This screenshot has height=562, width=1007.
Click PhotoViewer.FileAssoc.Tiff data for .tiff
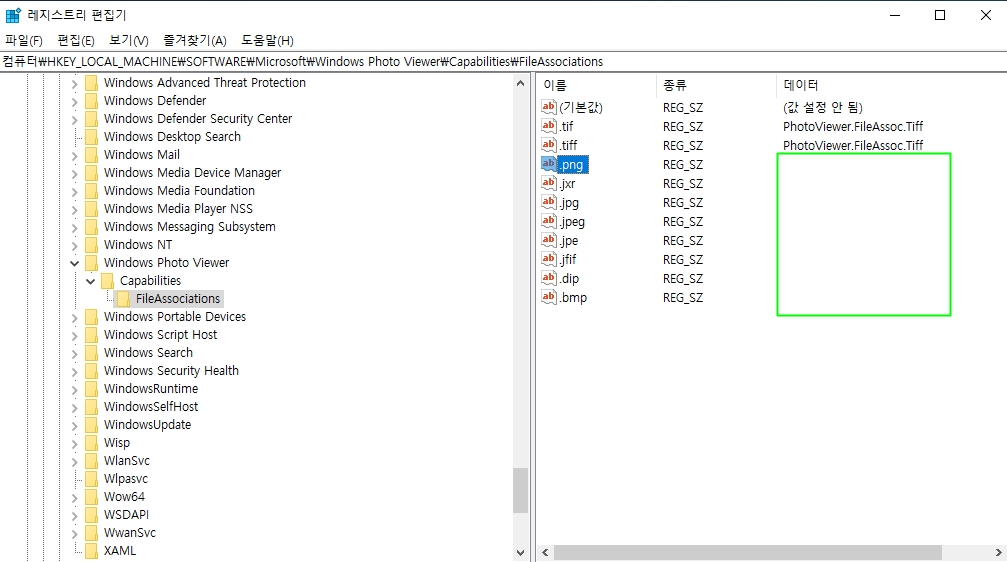click(x=853, y=145)
